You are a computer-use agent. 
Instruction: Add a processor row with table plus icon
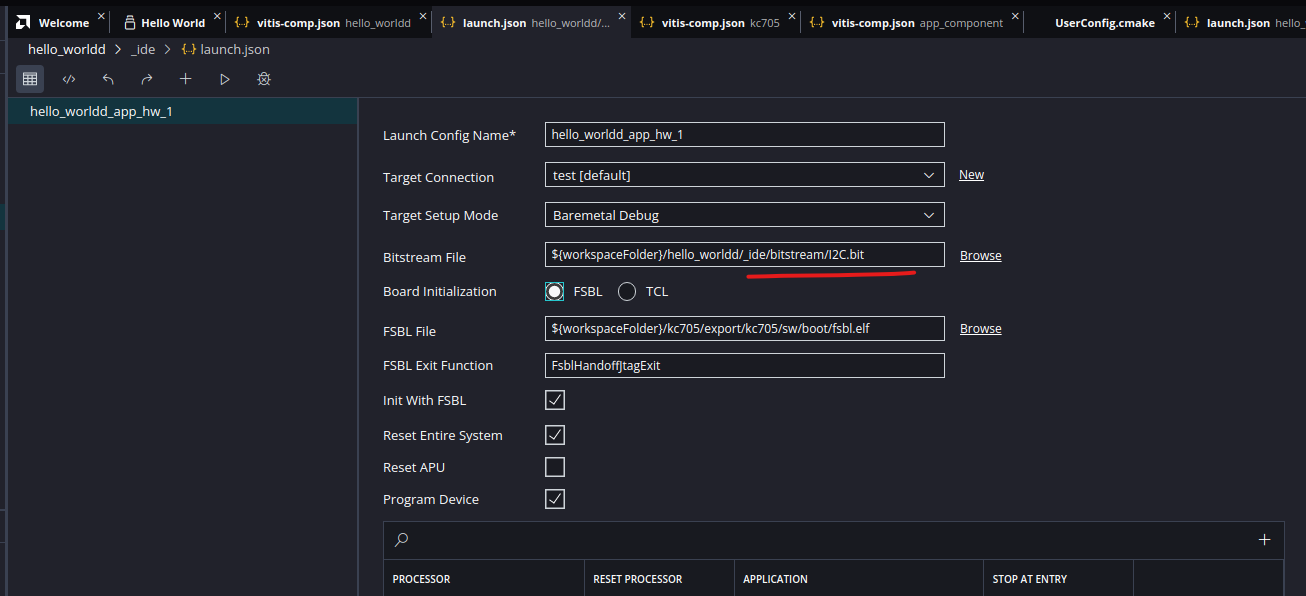(x=1264, y=540)
